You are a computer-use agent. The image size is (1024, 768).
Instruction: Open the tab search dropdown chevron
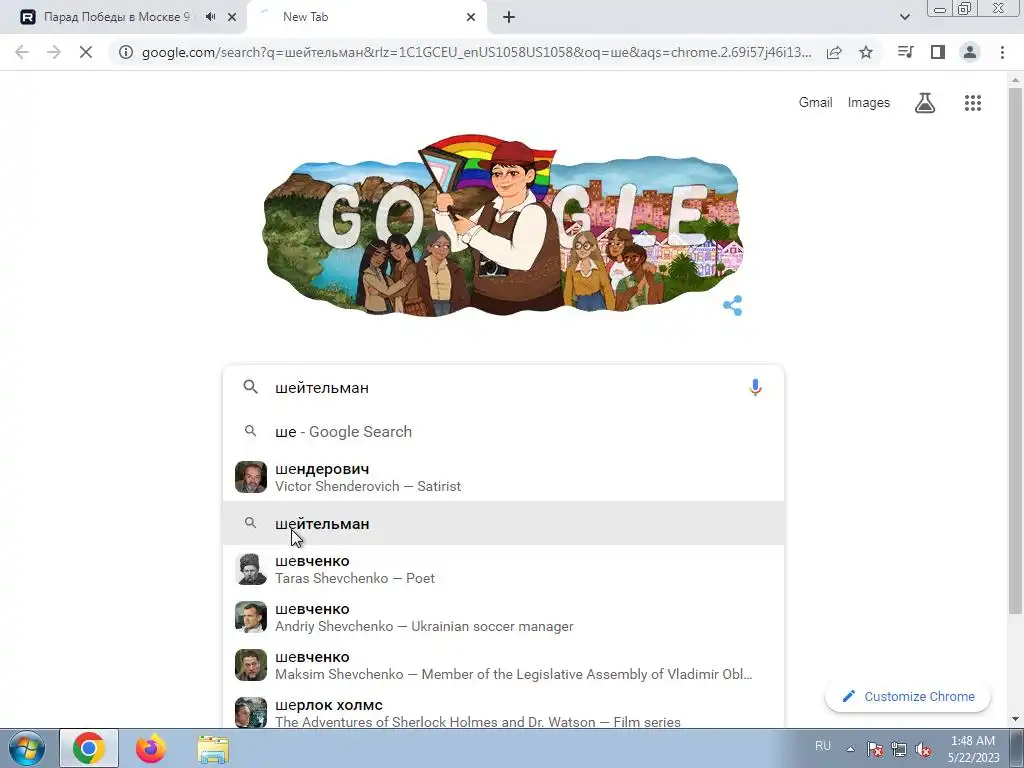904,17
